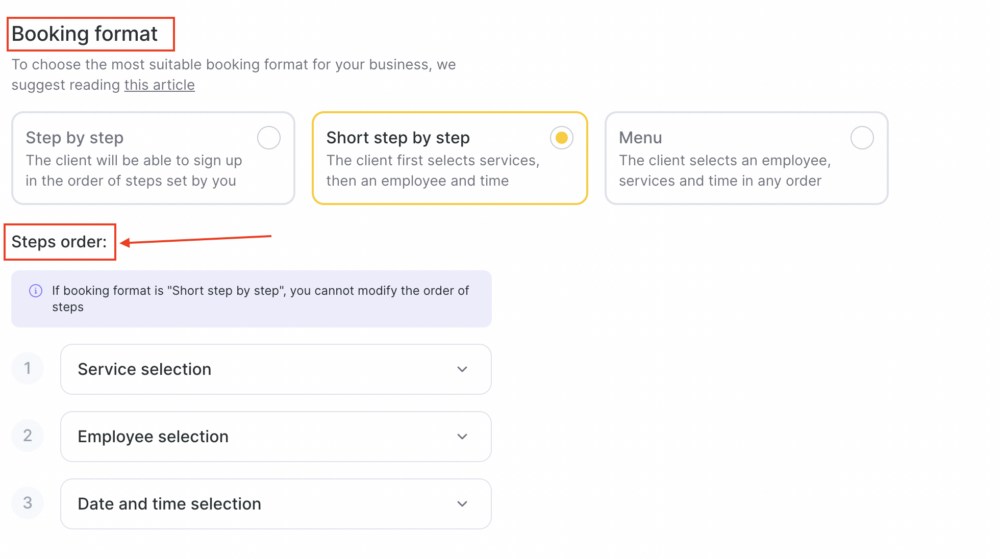Select the Short step by step radio button
Screen dimensions: 1000x559
click(x=561, y=138)
